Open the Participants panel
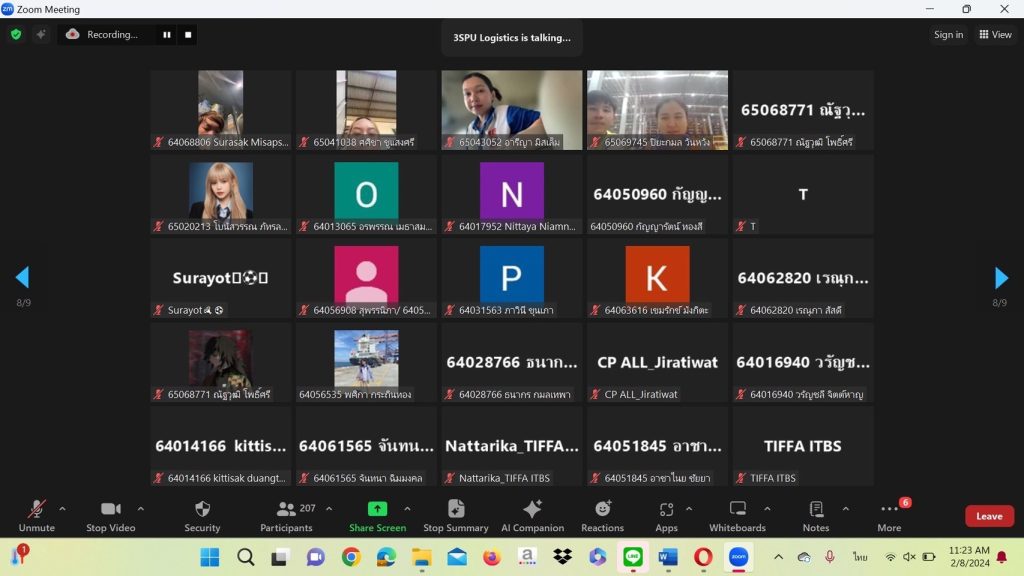Viewport: 1024px width, 576px height. (x=287, y=515)
